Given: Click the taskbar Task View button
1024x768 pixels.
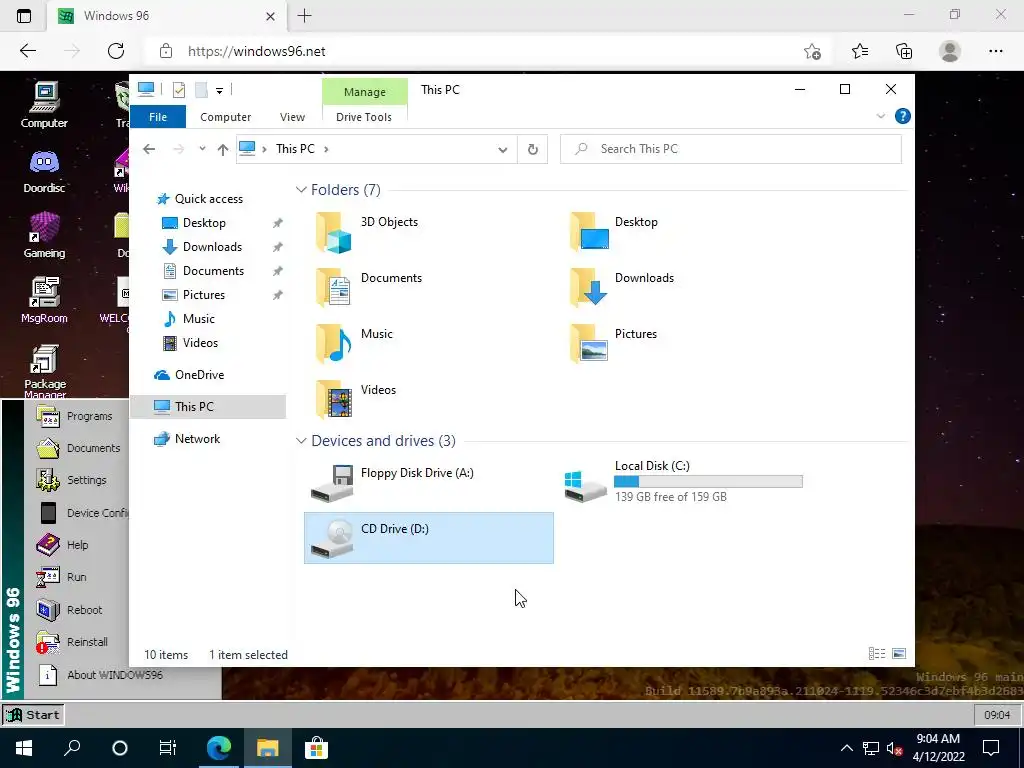Looking at the screenshot, I should click(x=168, y=748).
